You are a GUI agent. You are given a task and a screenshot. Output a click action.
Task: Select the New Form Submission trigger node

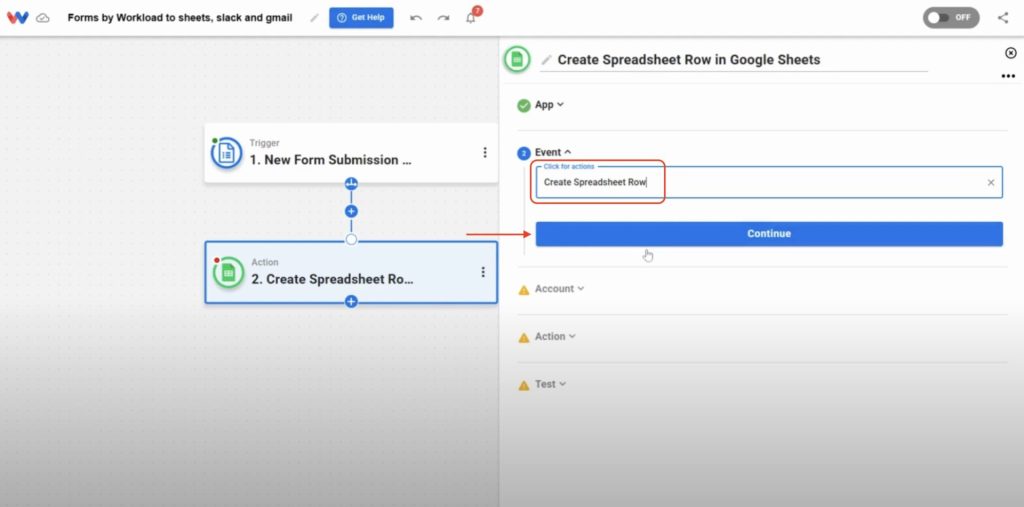[x=351, y=153]
